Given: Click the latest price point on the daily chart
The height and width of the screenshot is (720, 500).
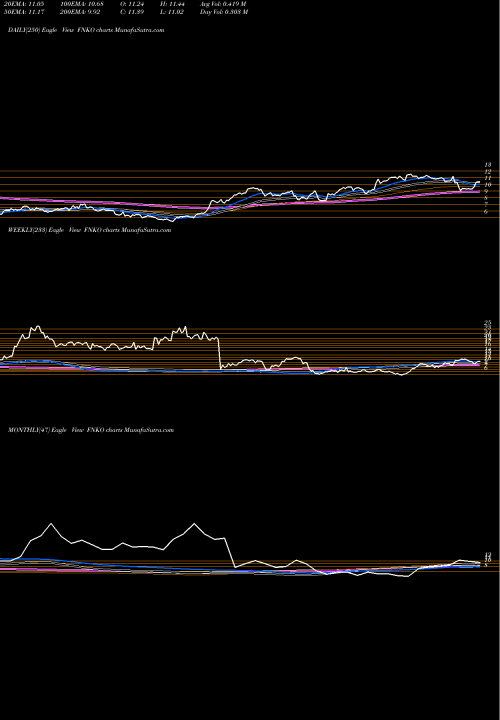Looking at the screenshot, I should coord(479,182).
